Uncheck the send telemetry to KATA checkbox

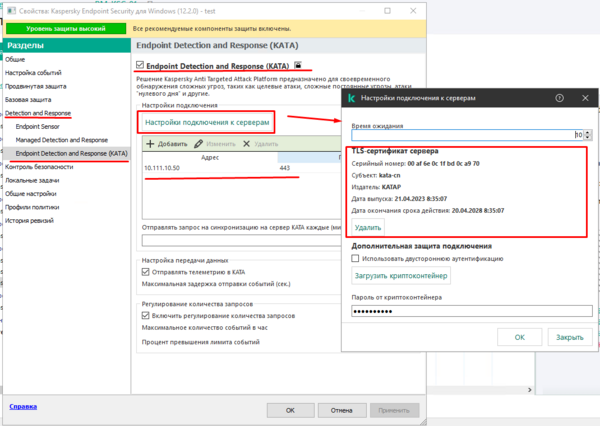click(146, 271)
